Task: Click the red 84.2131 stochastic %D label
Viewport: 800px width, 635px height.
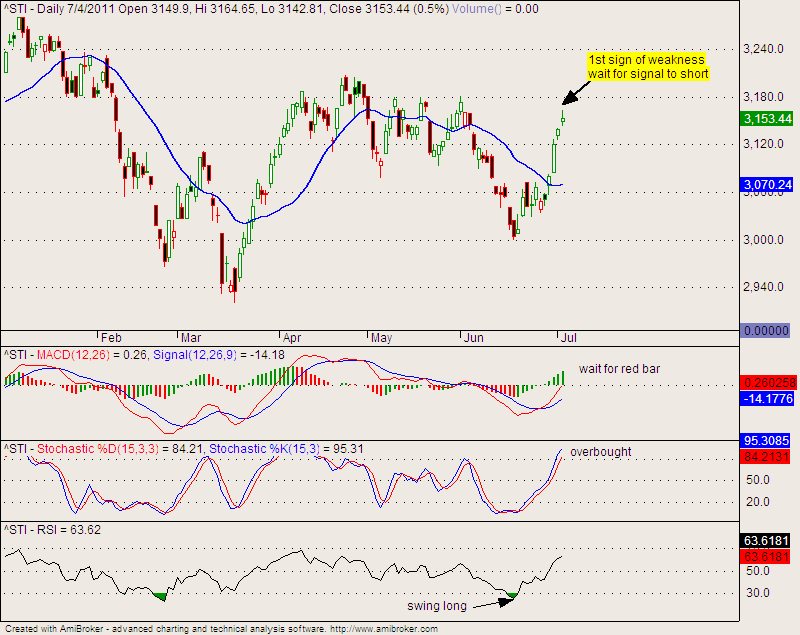Action: (768, 457)
